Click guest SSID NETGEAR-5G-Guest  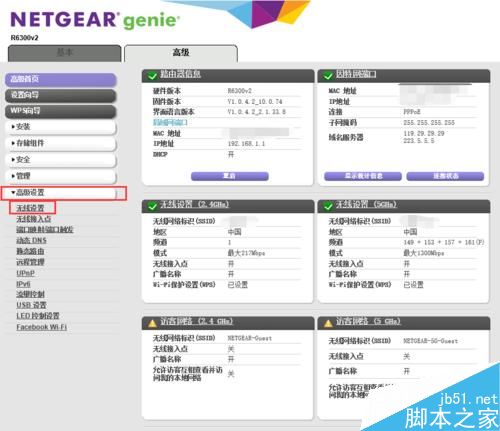coord(431,341)
